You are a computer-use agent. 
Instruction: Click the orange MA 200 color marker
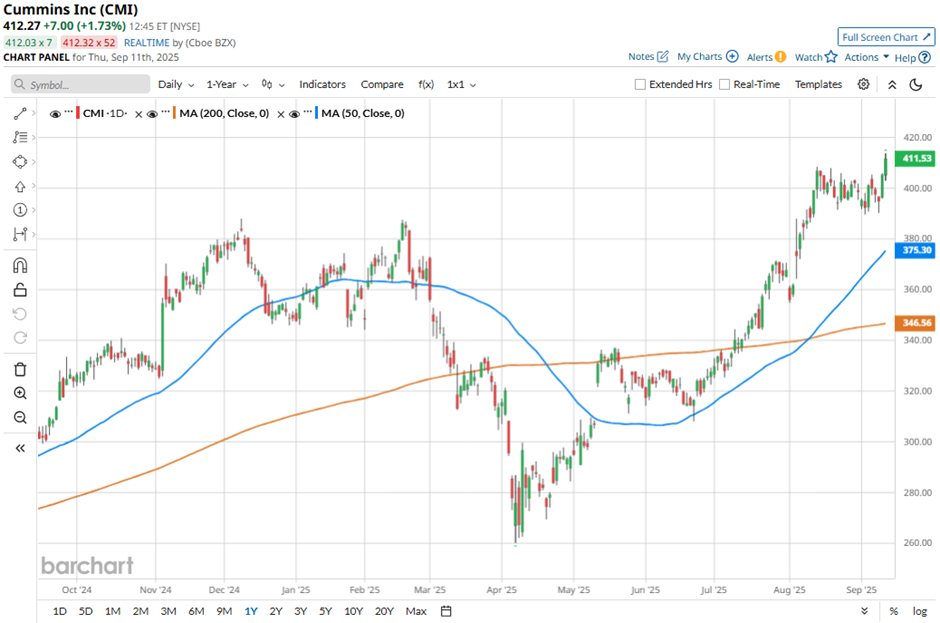[174, 113]
